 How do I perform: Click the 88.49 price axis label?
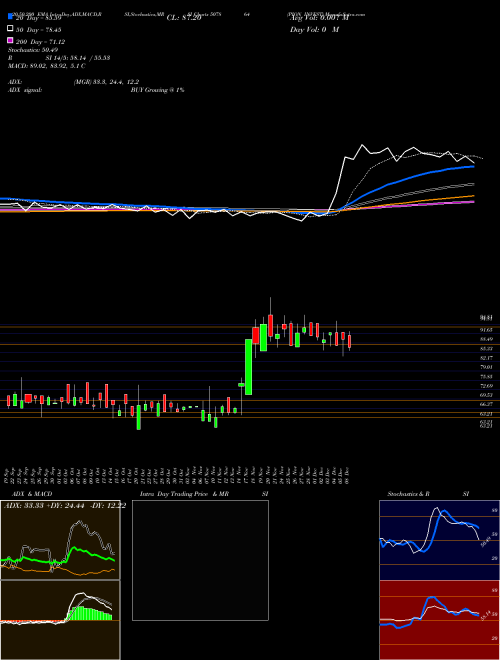point(486,339)
